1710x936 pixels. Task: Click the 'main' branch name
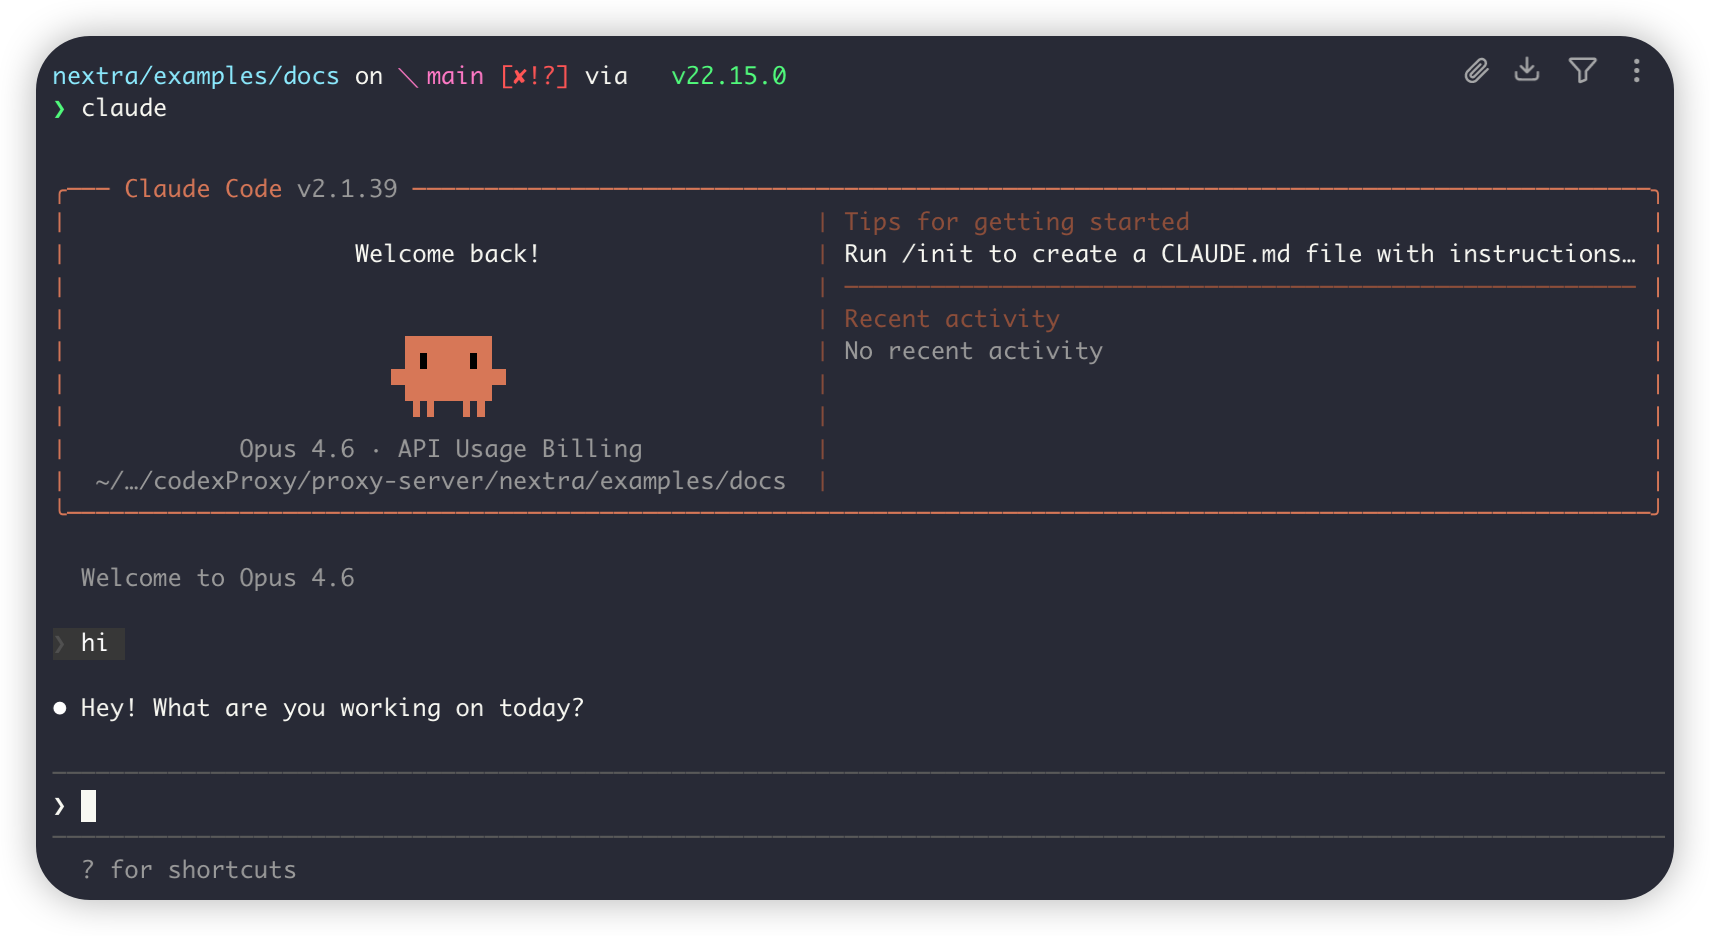(455, 76)
